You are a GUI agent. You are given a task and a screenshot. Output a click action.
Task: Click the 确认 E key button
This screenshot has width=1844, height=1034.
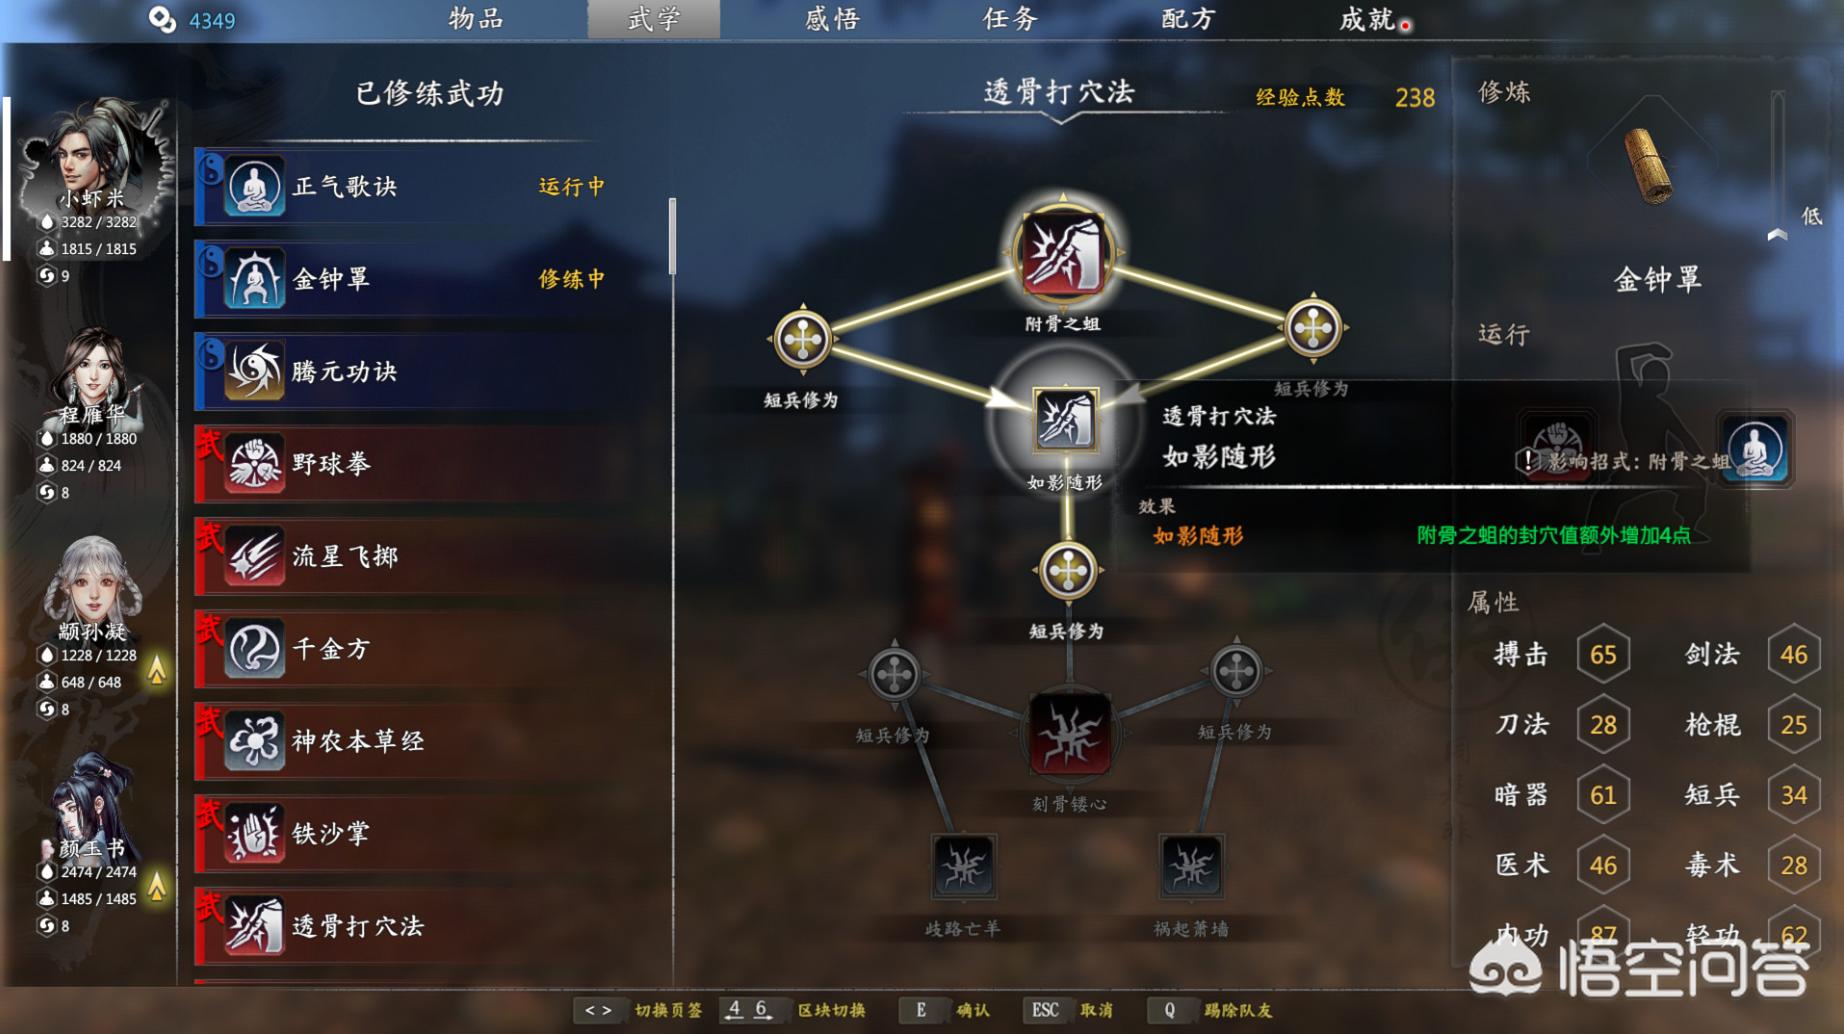coord(944,1010)
